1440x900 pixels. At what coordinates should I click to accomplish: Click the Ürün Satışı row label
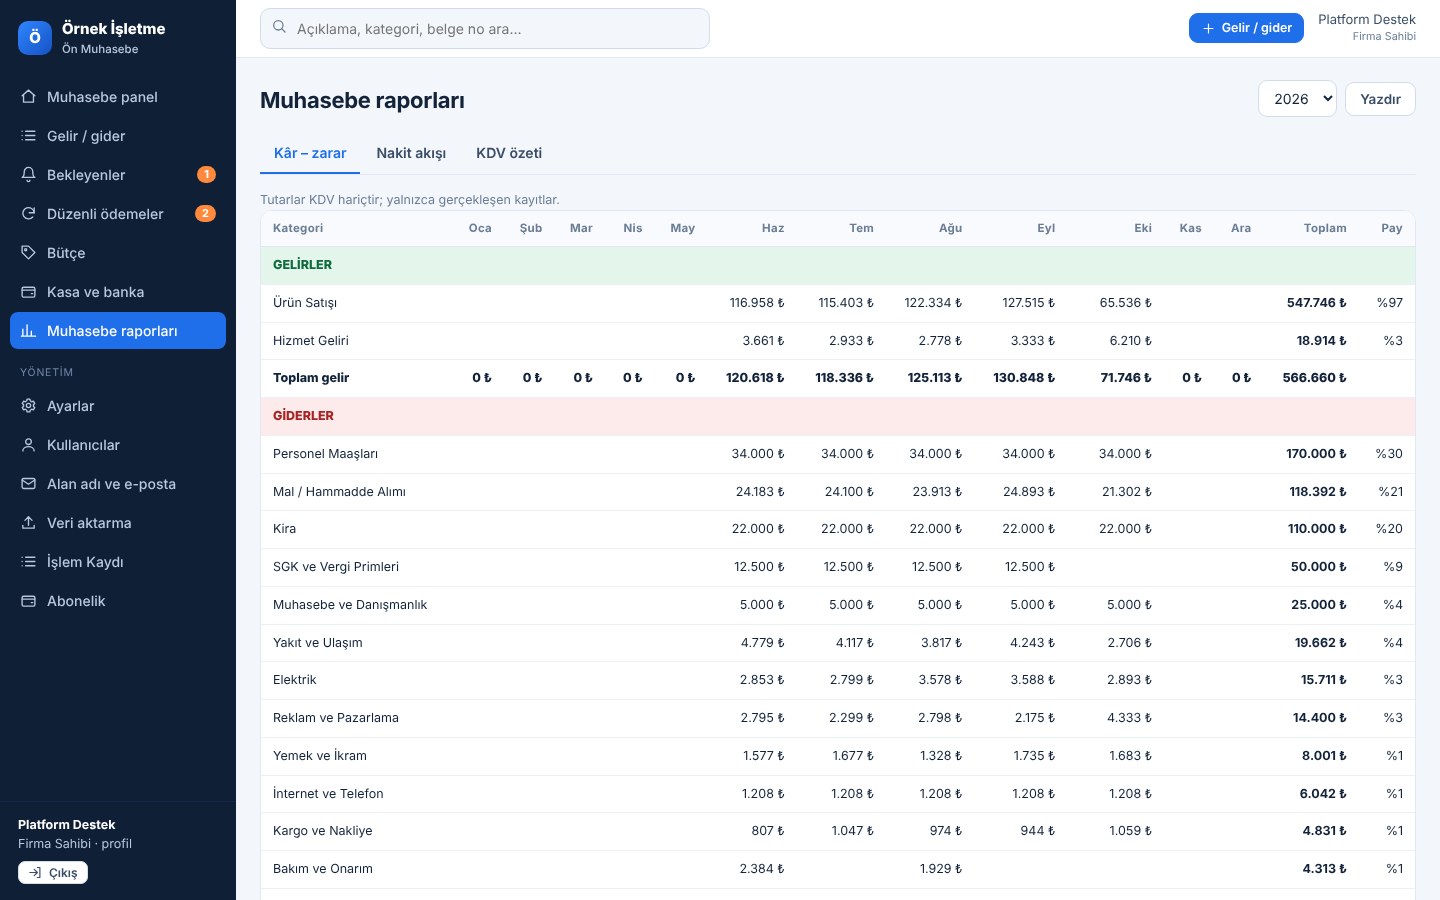pos(305,303)
